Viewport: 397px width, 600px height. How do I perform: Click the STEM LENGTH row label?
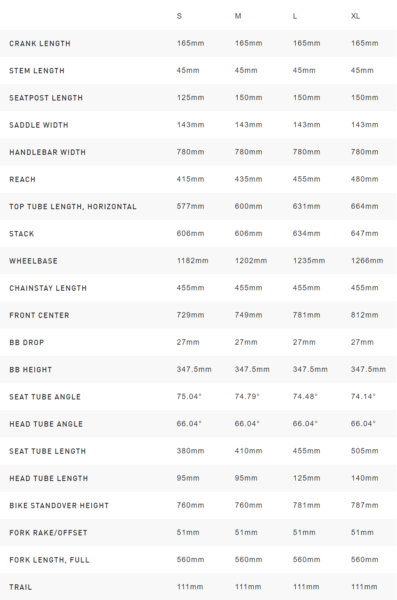[37, 71]
